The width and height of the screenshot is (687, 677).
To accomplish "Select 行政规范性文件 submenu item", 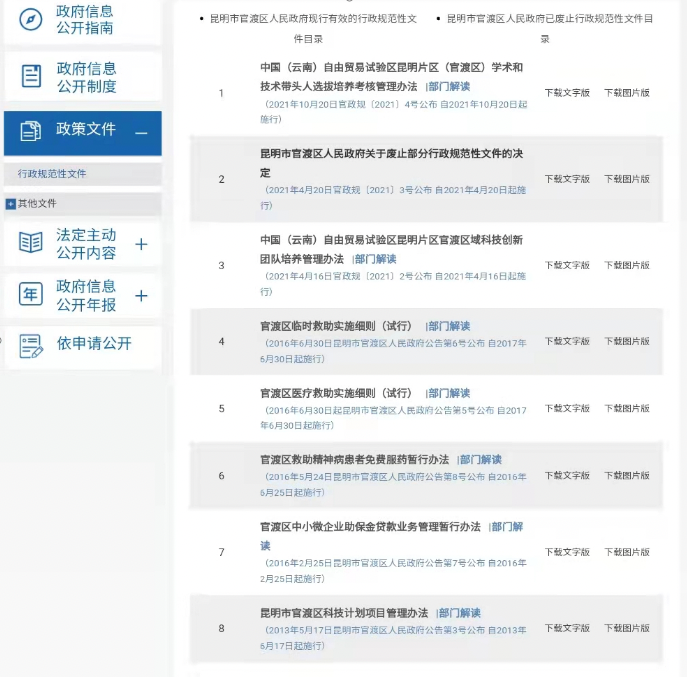I will click(52, 174).
